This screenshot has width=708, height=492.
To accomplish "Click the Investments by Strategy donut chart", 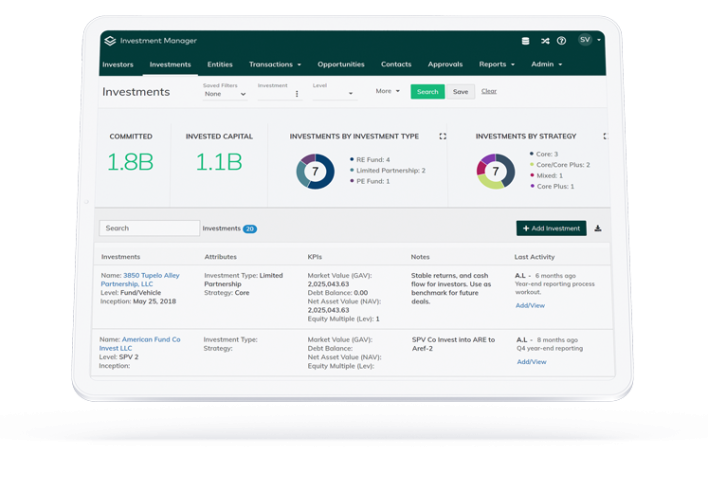I will click(495, 171).
